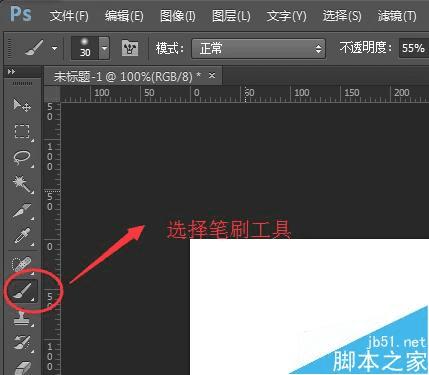Click ruler origin corner box
This screenshot has width=429, height=375.
coord(52,94)
